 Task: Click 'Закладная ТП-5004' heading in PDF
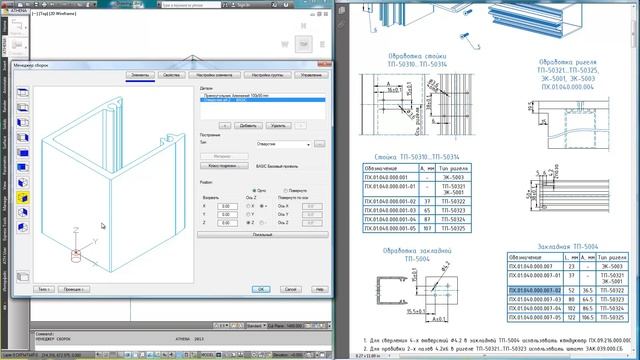(x=568, y=247)
